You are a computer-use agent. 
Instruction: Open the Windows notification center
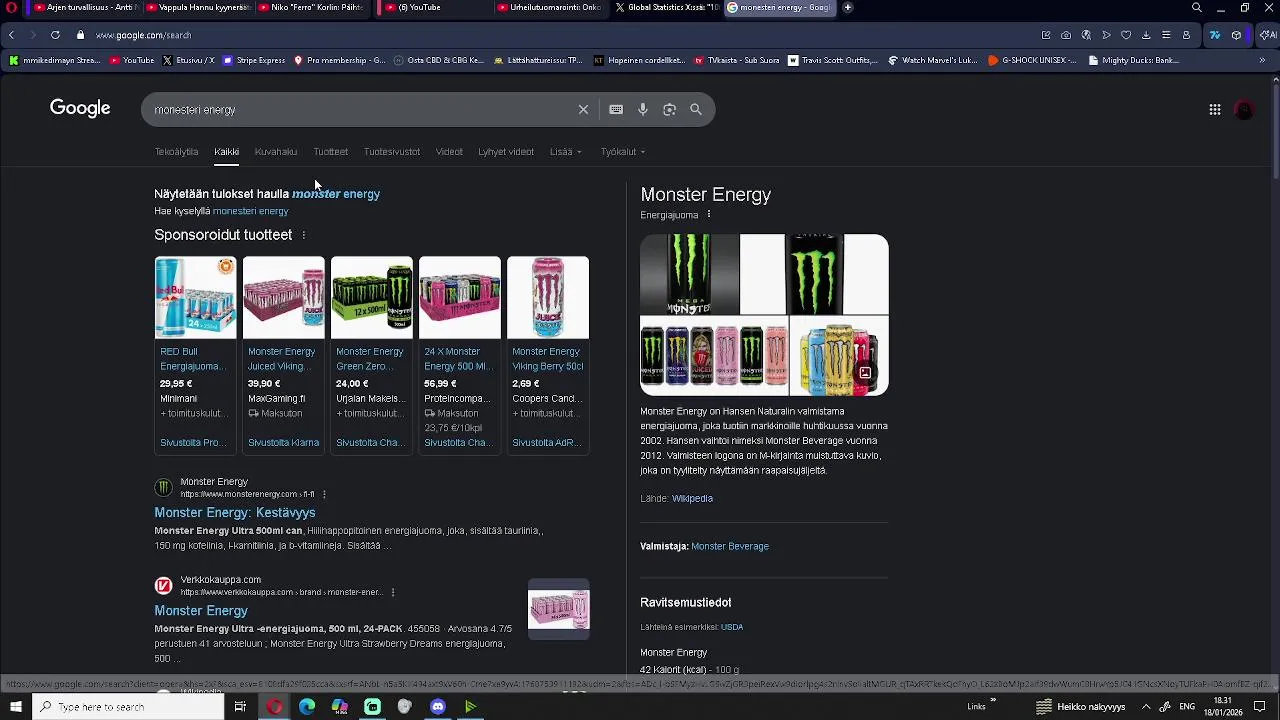[1260, 707]
